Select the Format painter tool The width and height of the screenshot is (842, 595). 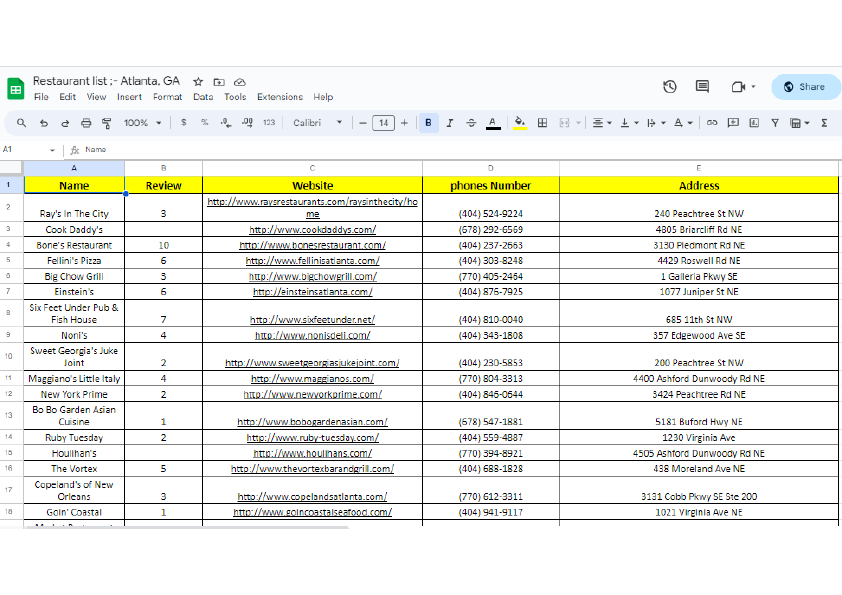point(106,122)
